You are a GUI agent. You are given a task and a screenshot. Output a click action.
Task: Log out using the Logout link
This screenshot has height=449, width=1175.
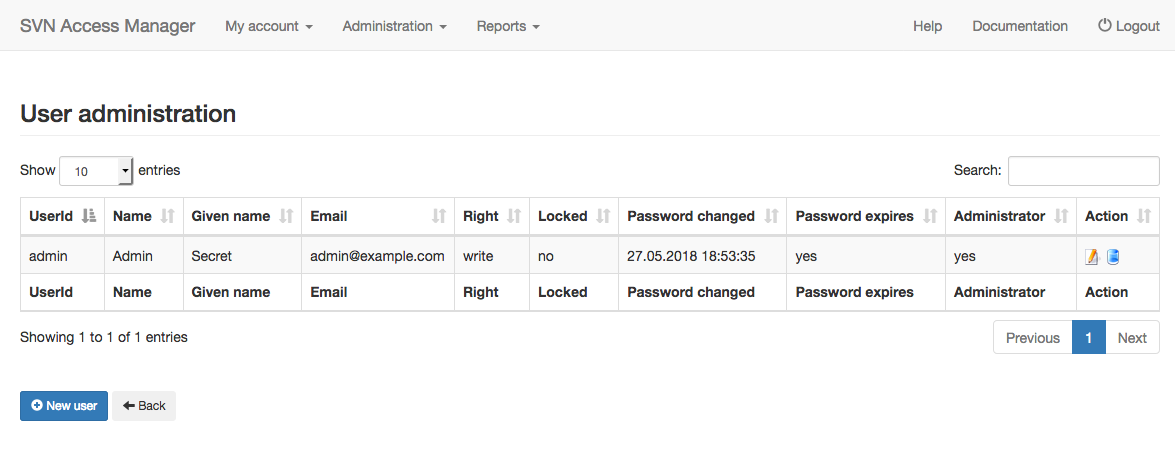1129,25
